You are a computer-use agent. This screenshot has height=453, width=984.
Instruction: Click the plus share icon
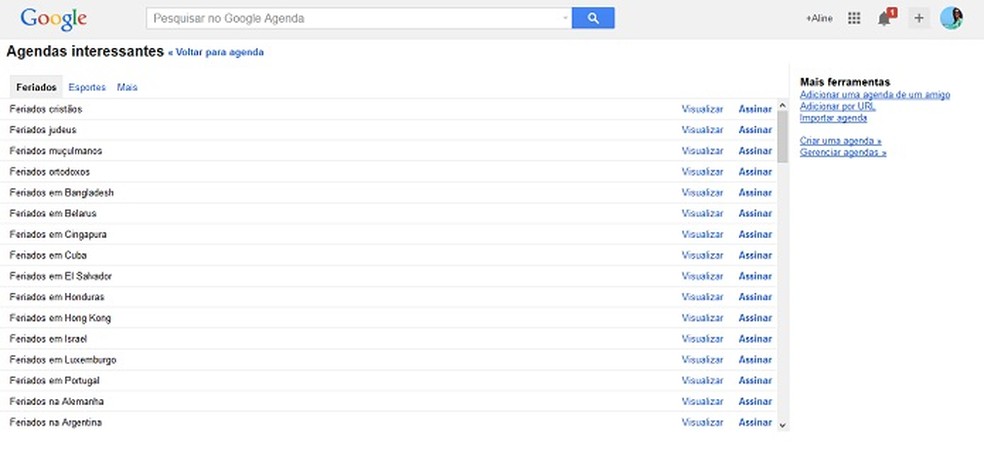(x=919, y=18)
